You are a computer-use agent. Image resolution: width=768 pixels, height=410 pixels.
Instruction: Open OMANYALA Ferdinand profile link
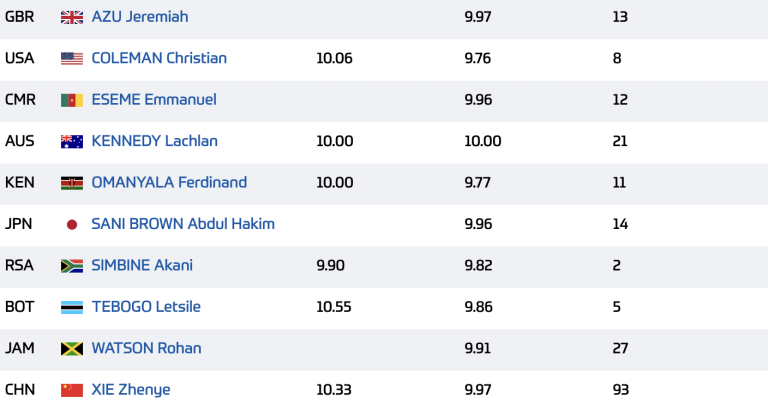[169, 182]
